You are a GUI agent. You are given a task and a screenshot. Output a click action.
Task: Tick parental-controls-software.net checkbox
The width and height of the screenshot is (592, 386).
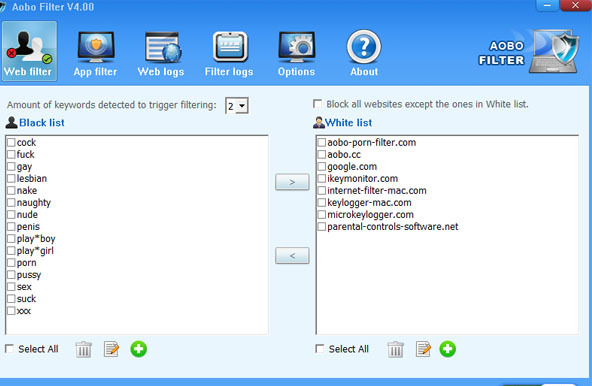tap(322, 227)
